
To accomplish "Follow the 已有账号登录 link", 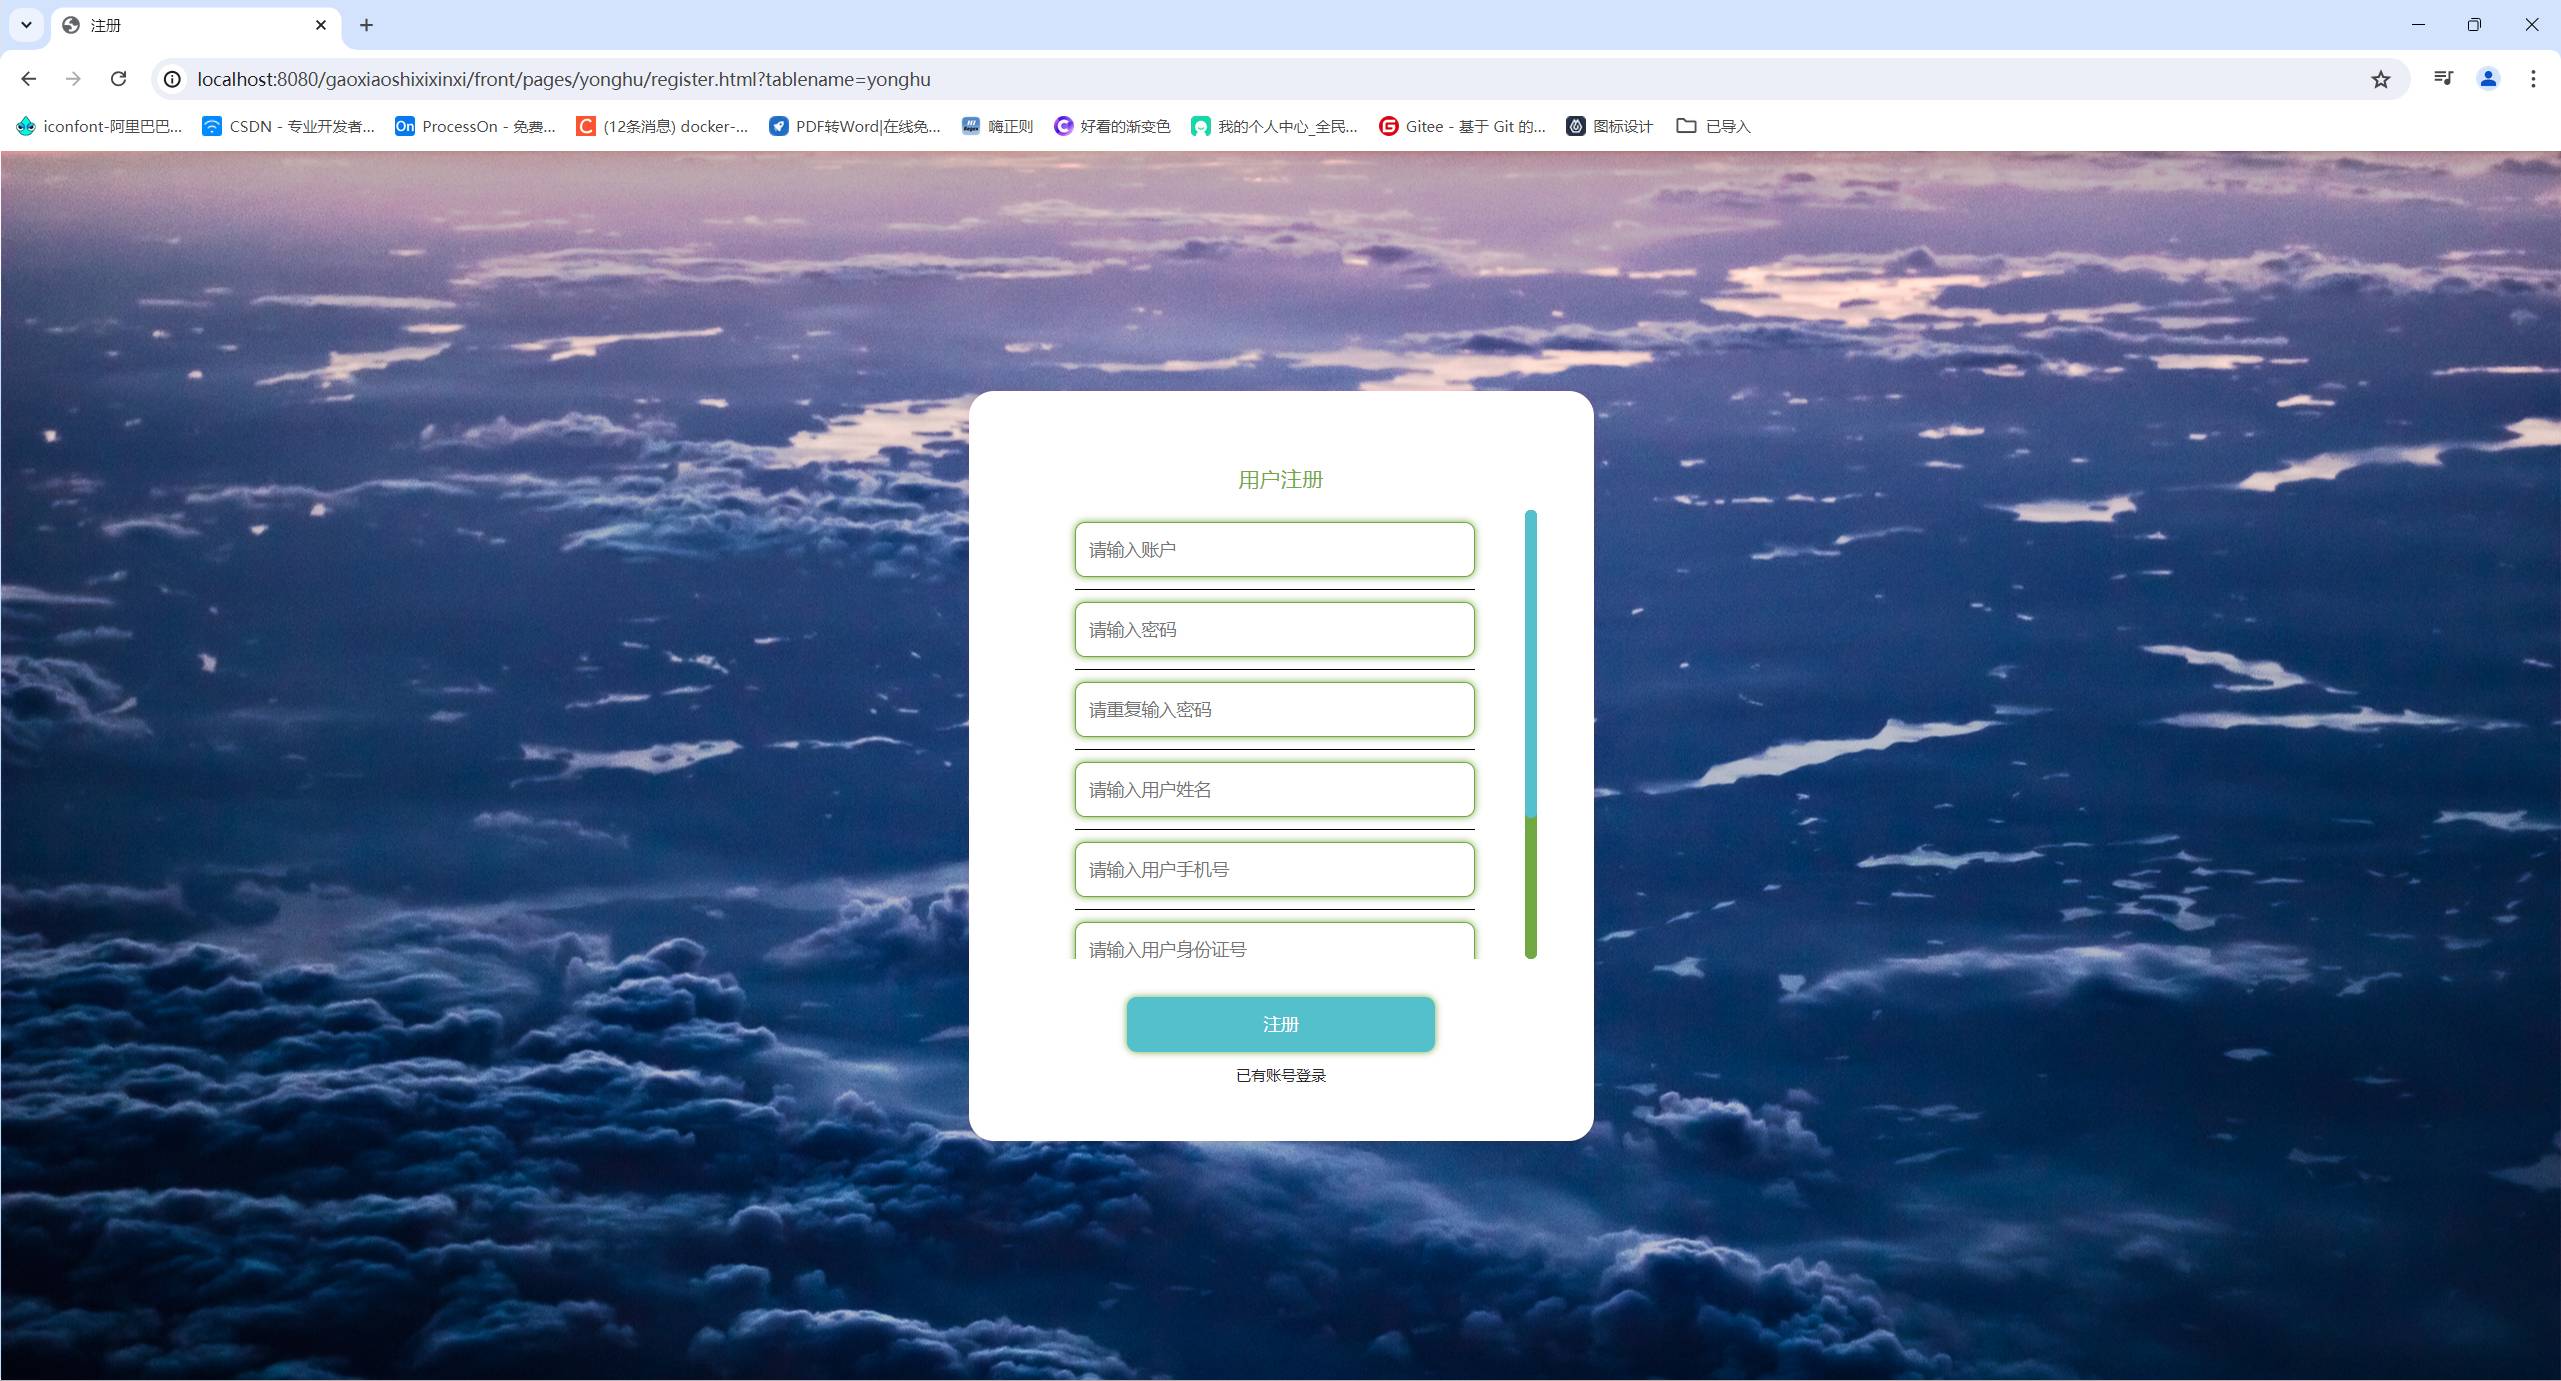I will [x=1280, y=1076].
